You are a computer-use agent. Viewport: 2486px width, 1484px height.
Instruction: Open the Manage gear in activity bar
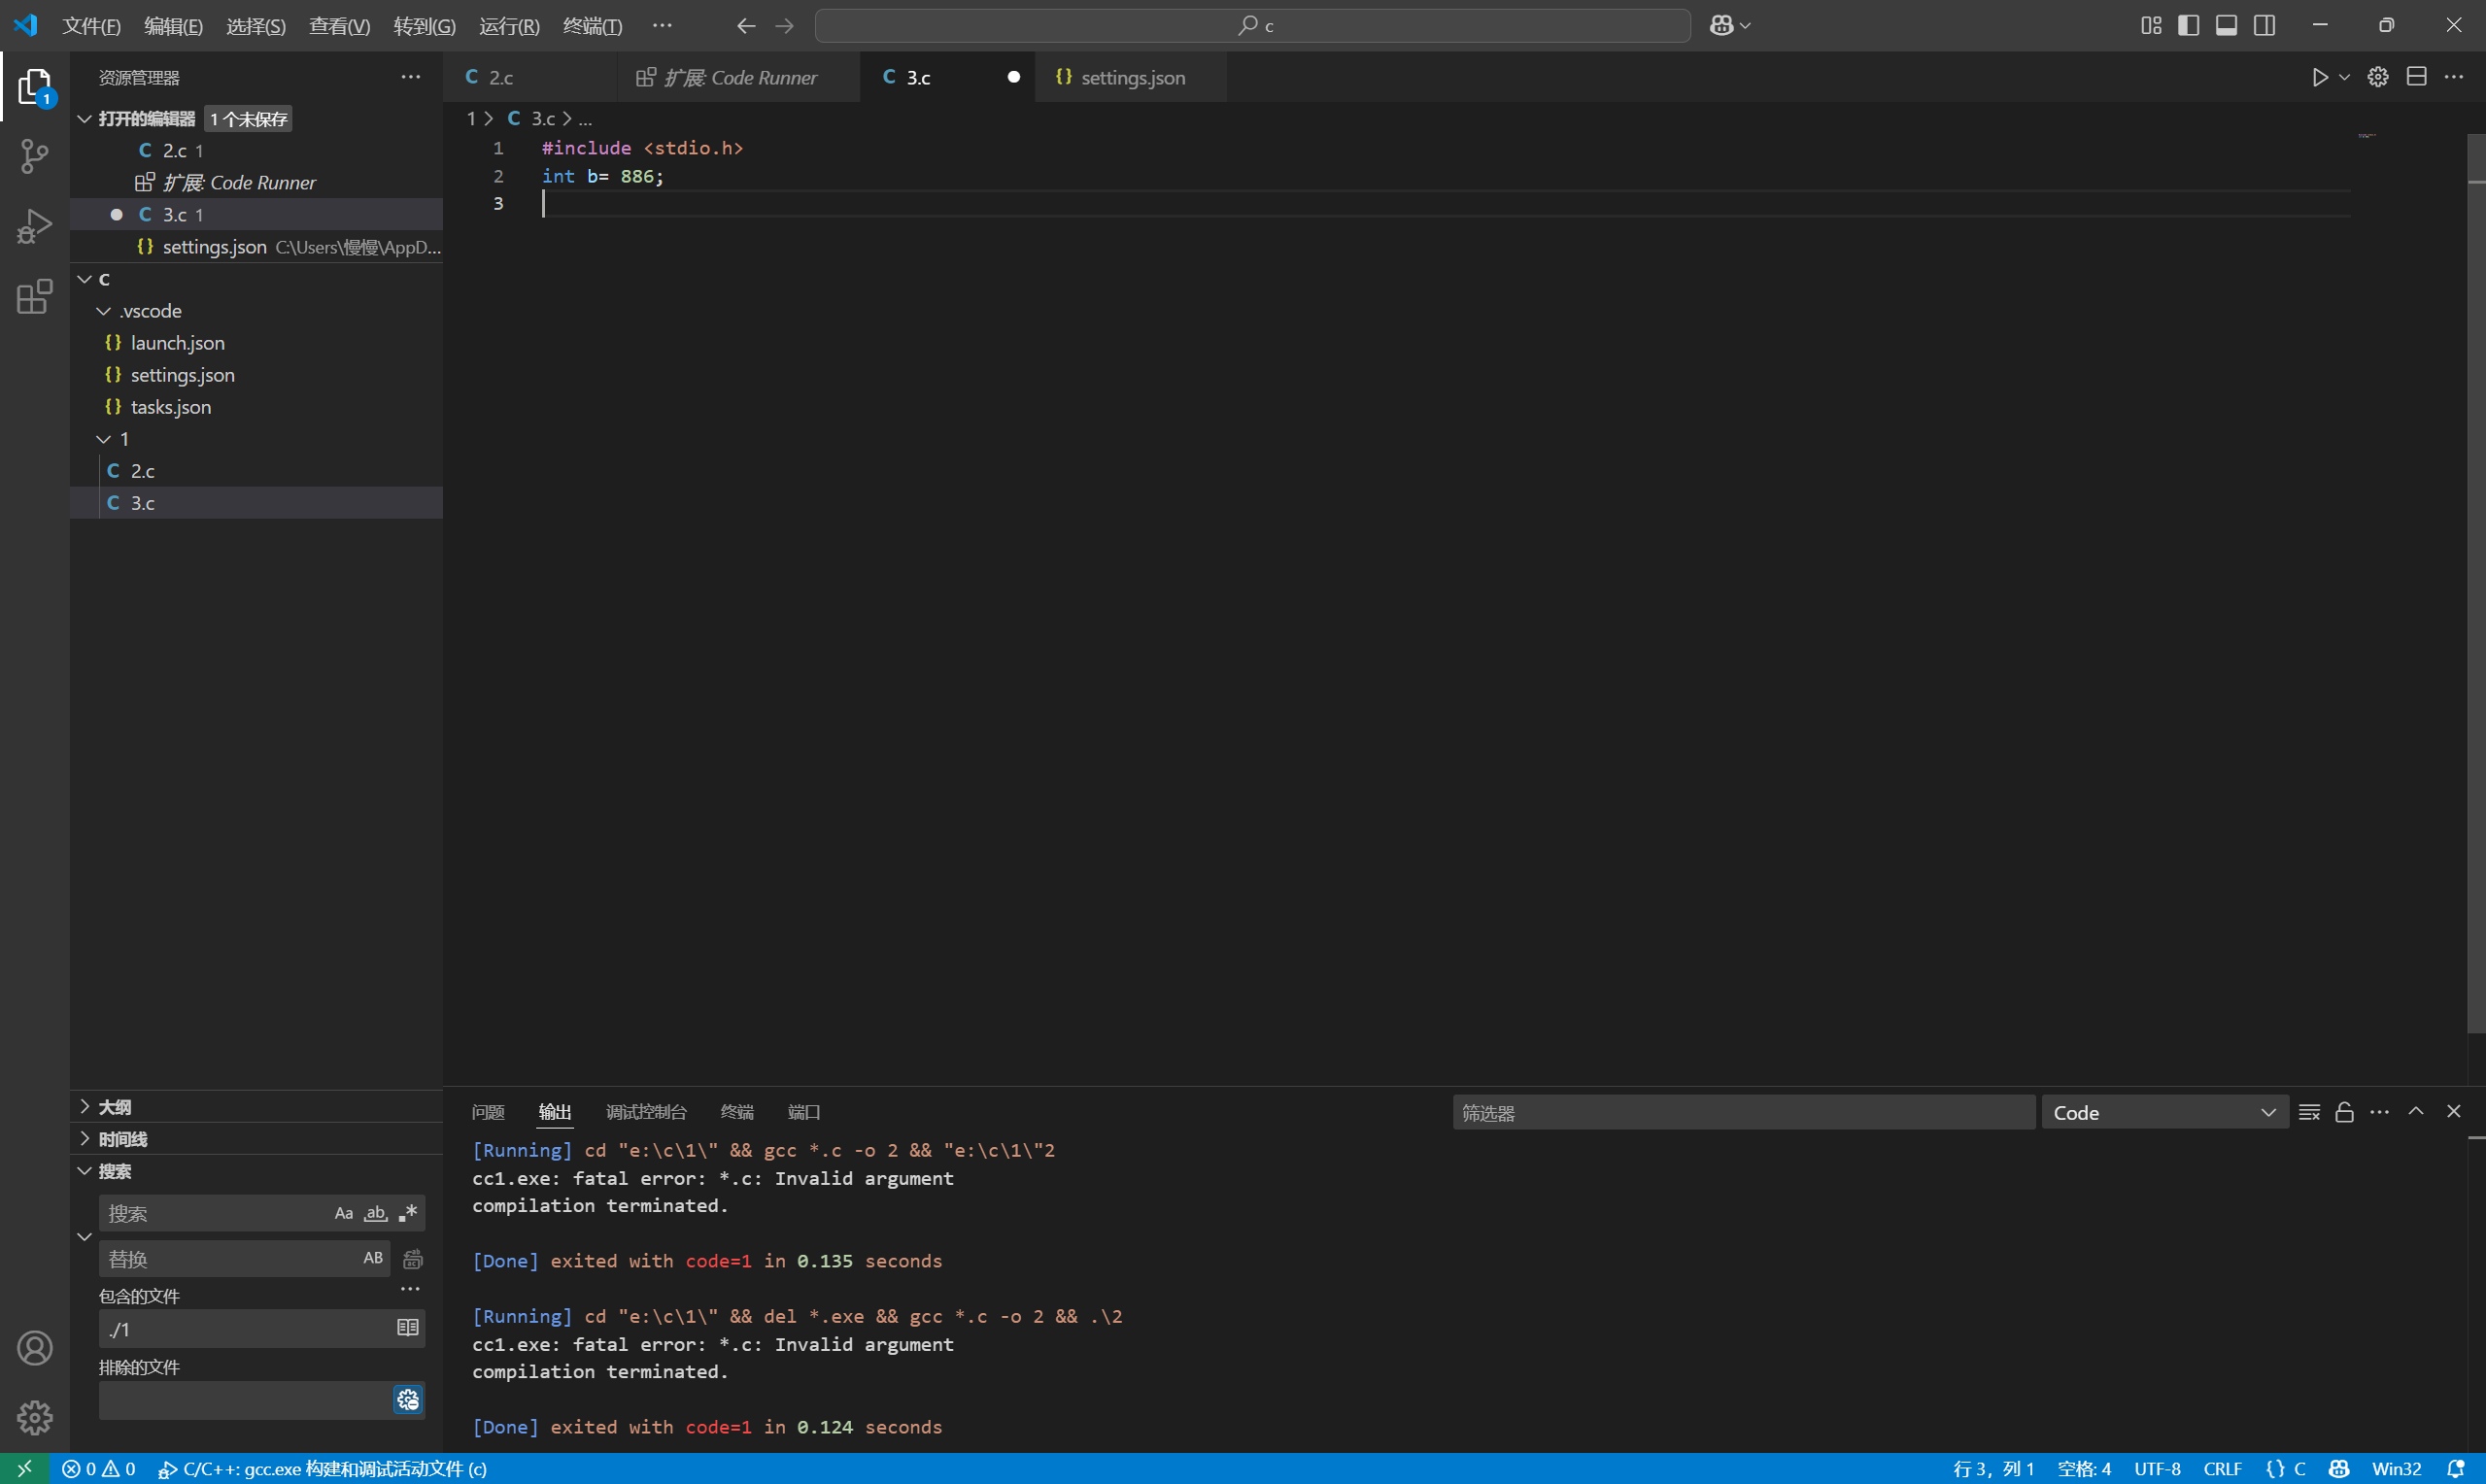tap(34, 1417)
